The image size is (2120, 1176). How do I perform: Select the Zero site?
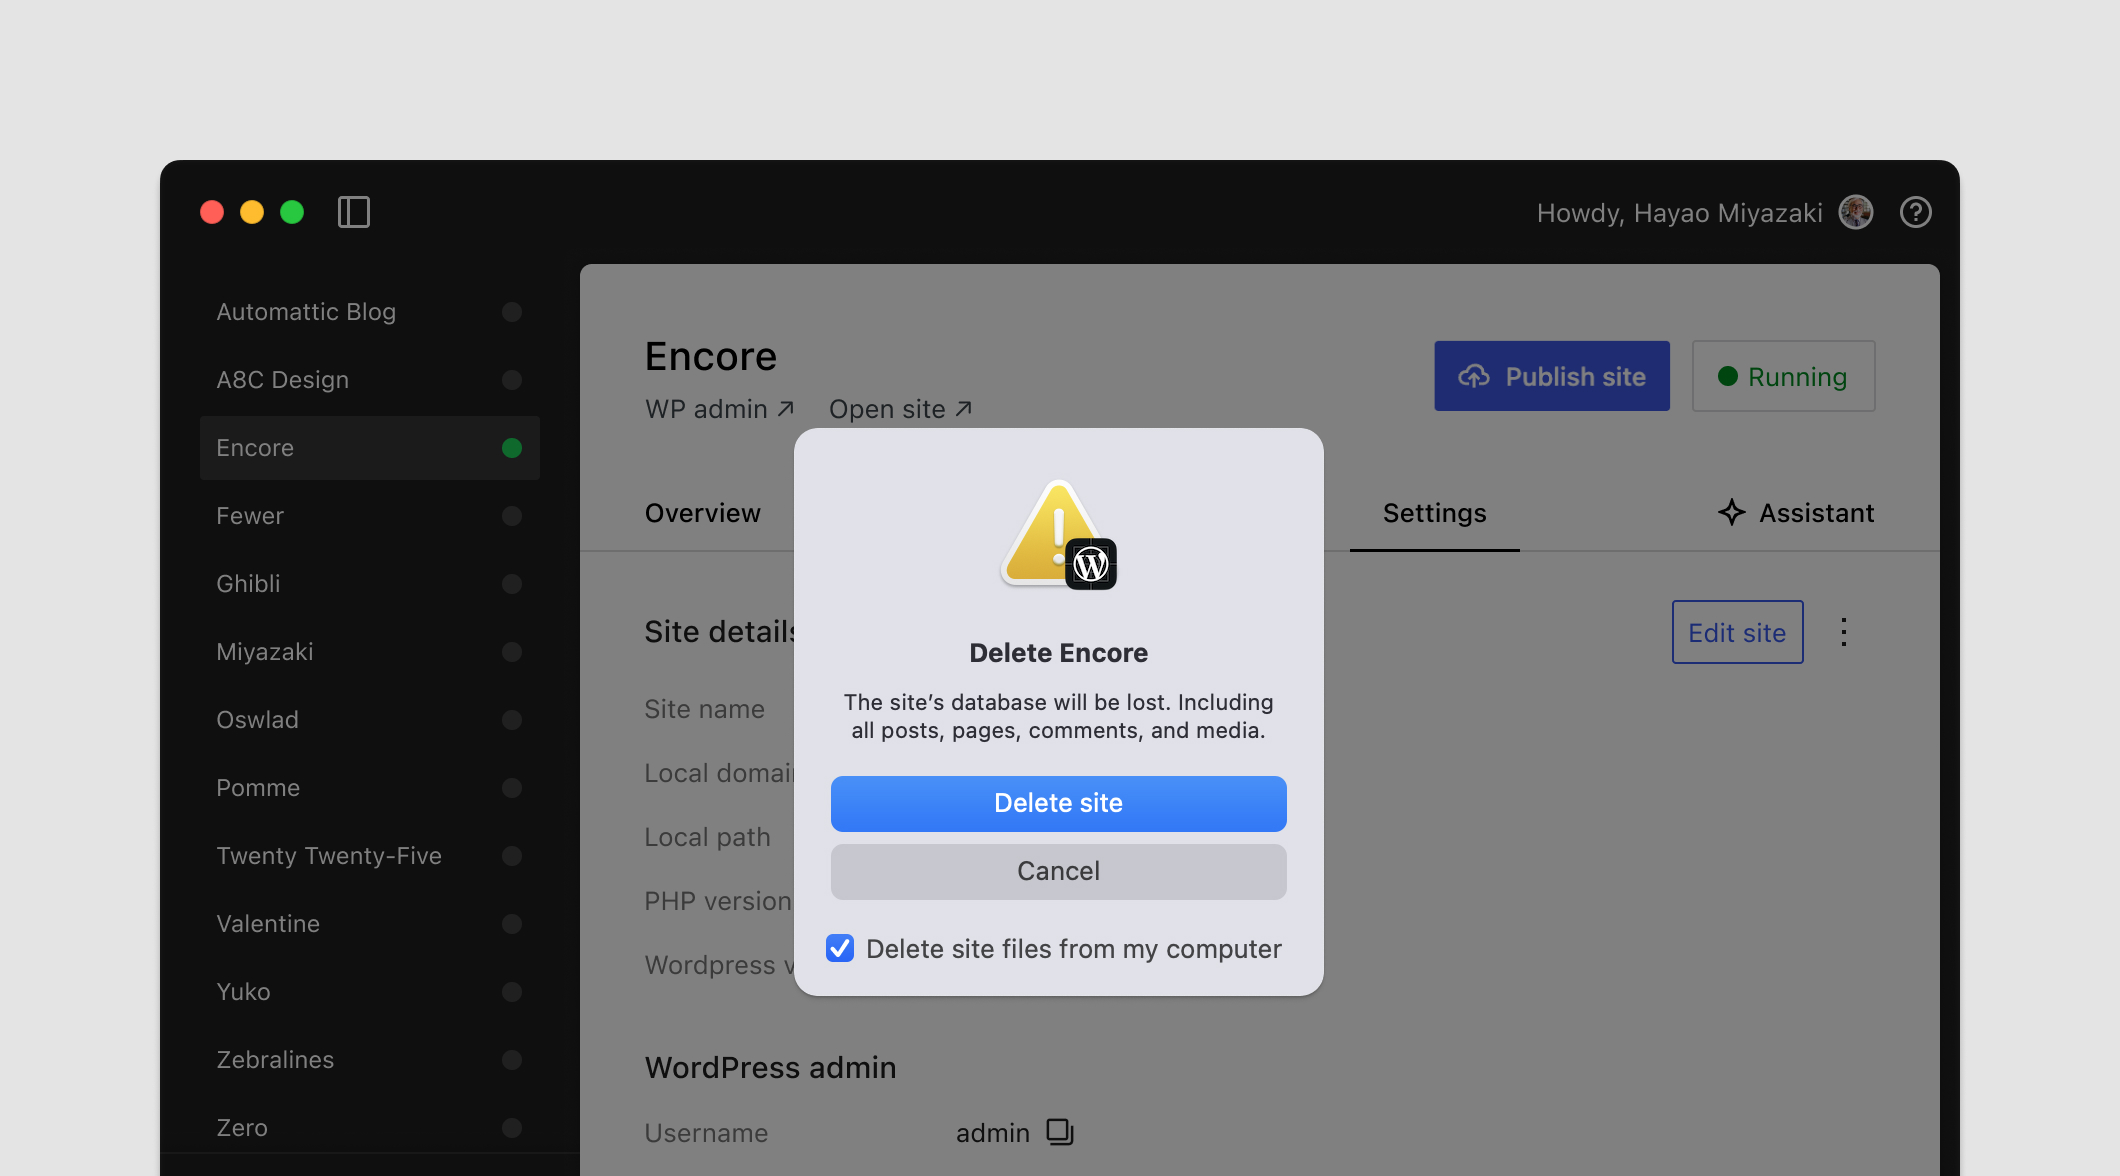pyautogui.click(x=370, y=1128)
